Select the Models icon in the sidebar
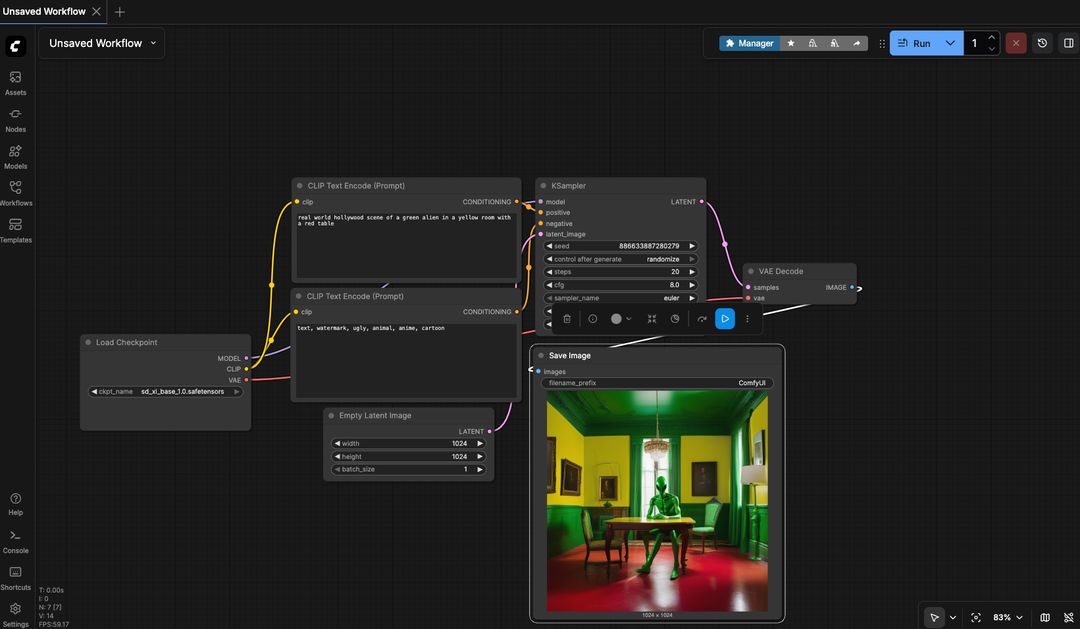Viewport: 1080px width, 629px height. 15,156
